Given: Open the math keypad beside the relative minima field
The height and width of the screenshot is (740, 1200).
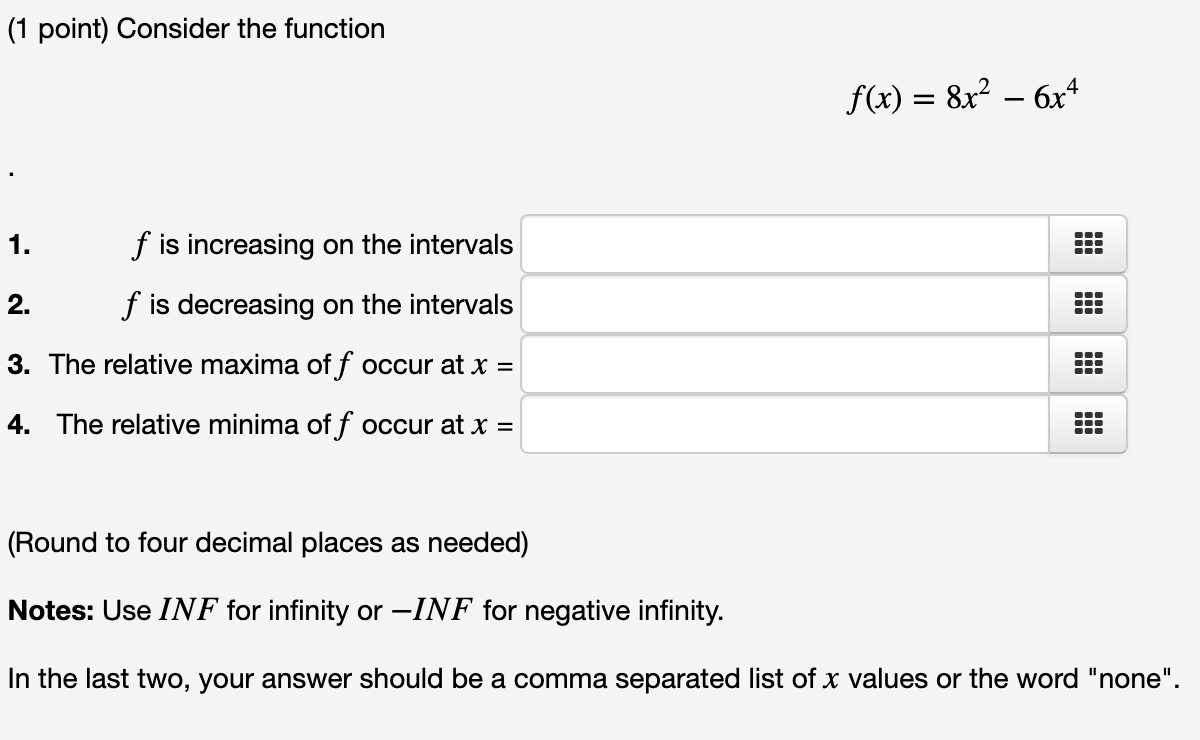Looking at the screenshot, I should (x=1087, y=424).
